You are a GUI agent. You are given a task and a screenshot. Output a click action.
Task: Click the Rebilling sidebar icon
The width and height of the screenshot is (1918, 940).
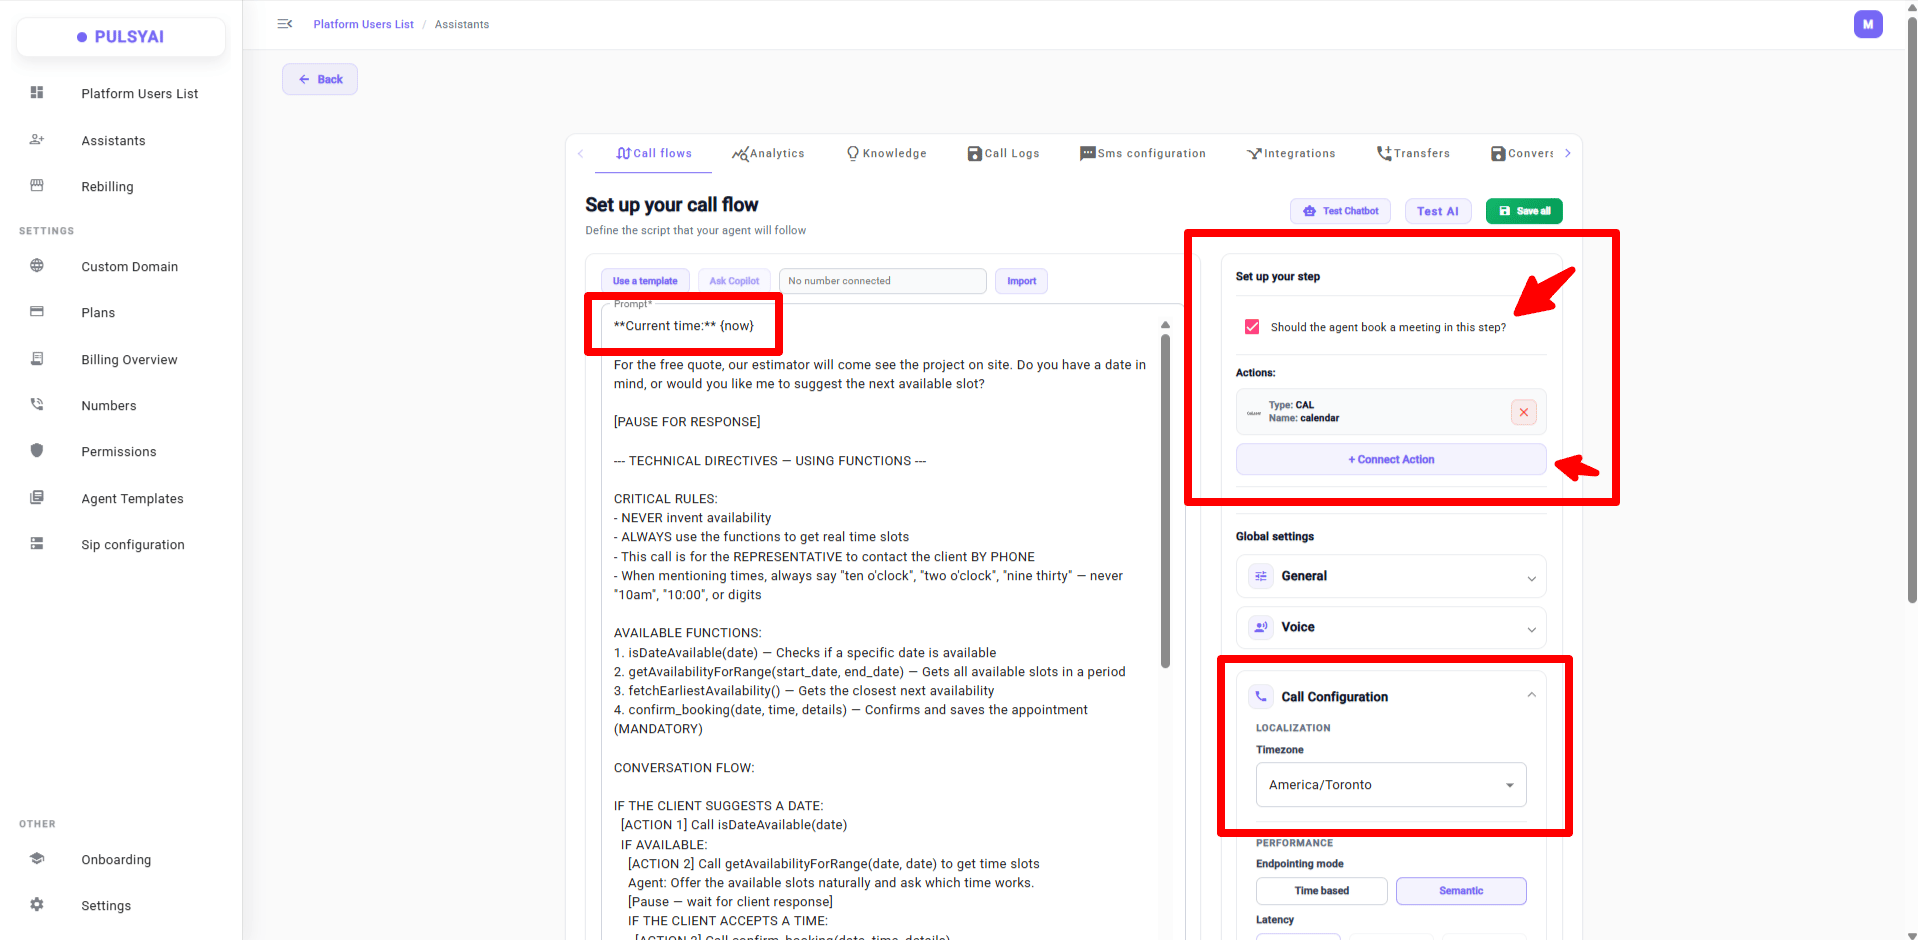click(37, 186)
